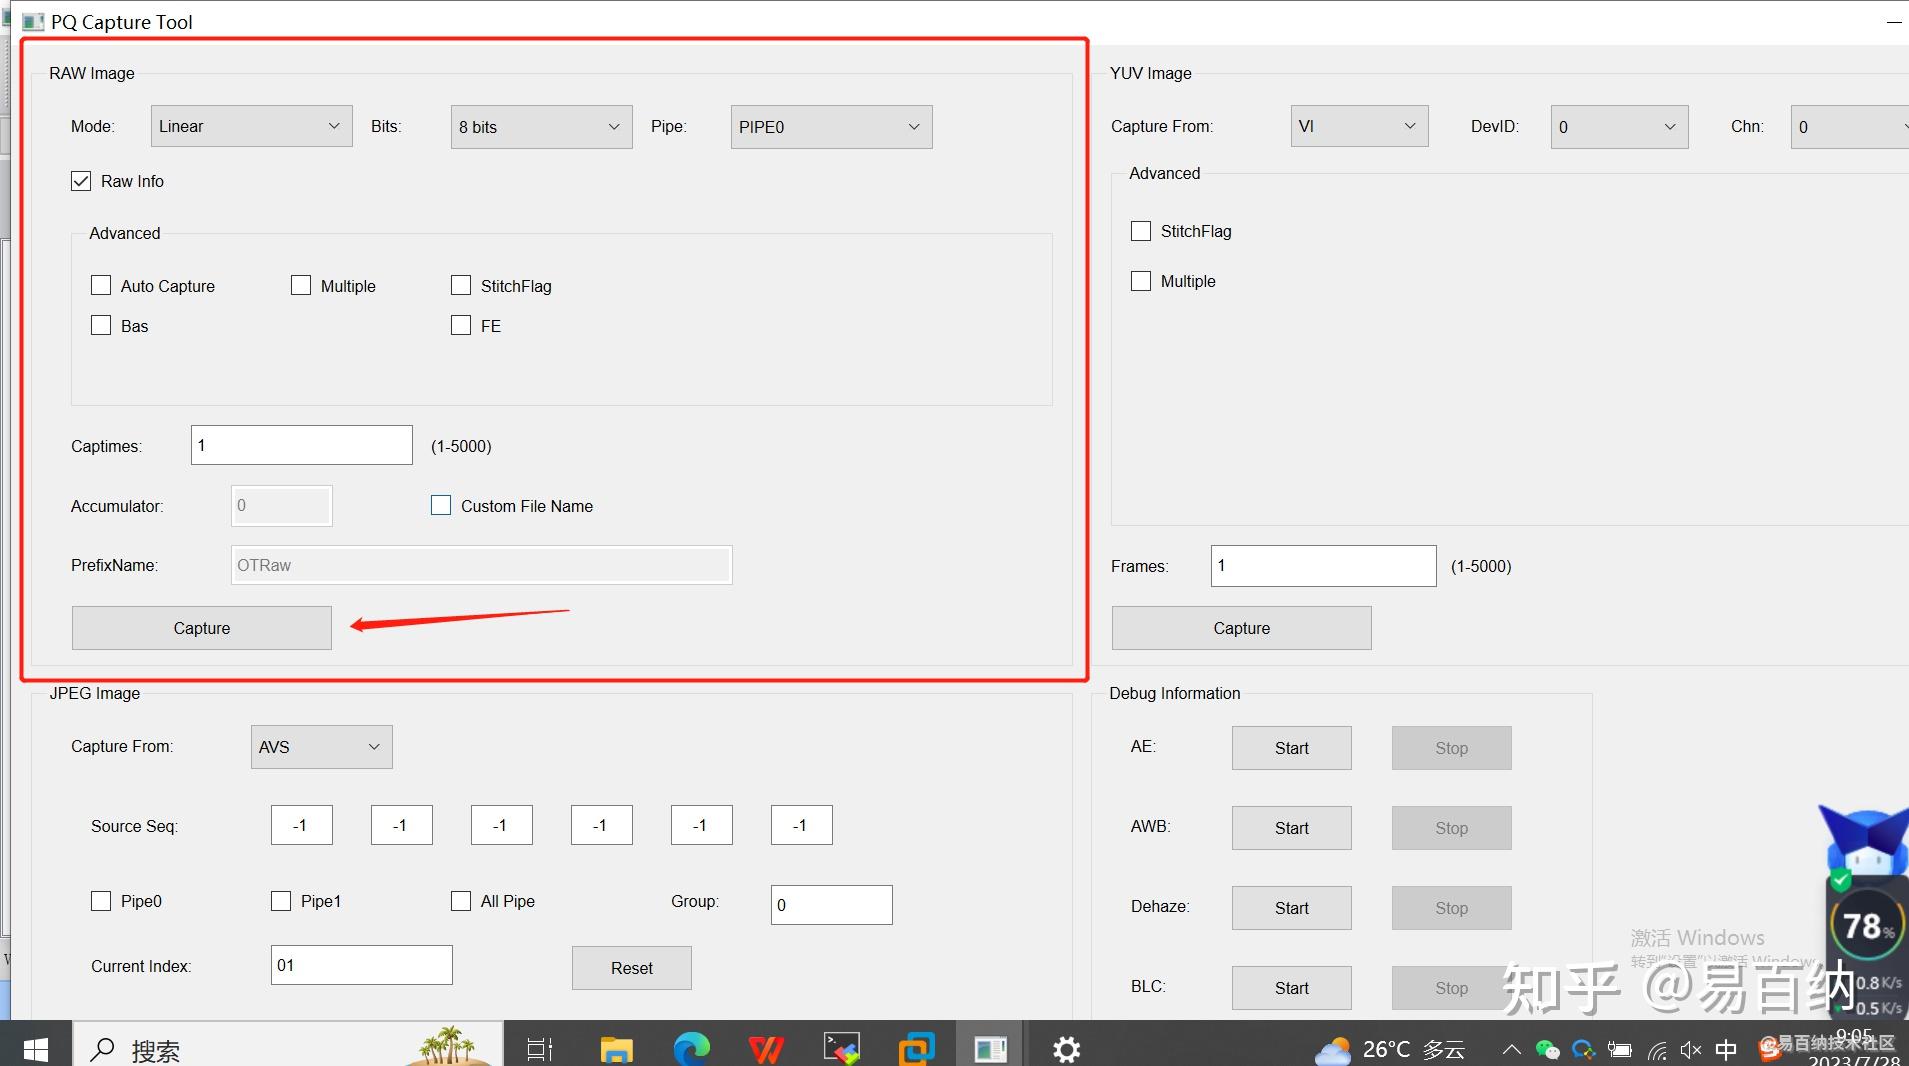Uncheck the Raw Info checkbox
Image resolution: width=1909 pixels, height=1066 pixels.
tap(81, 180)
